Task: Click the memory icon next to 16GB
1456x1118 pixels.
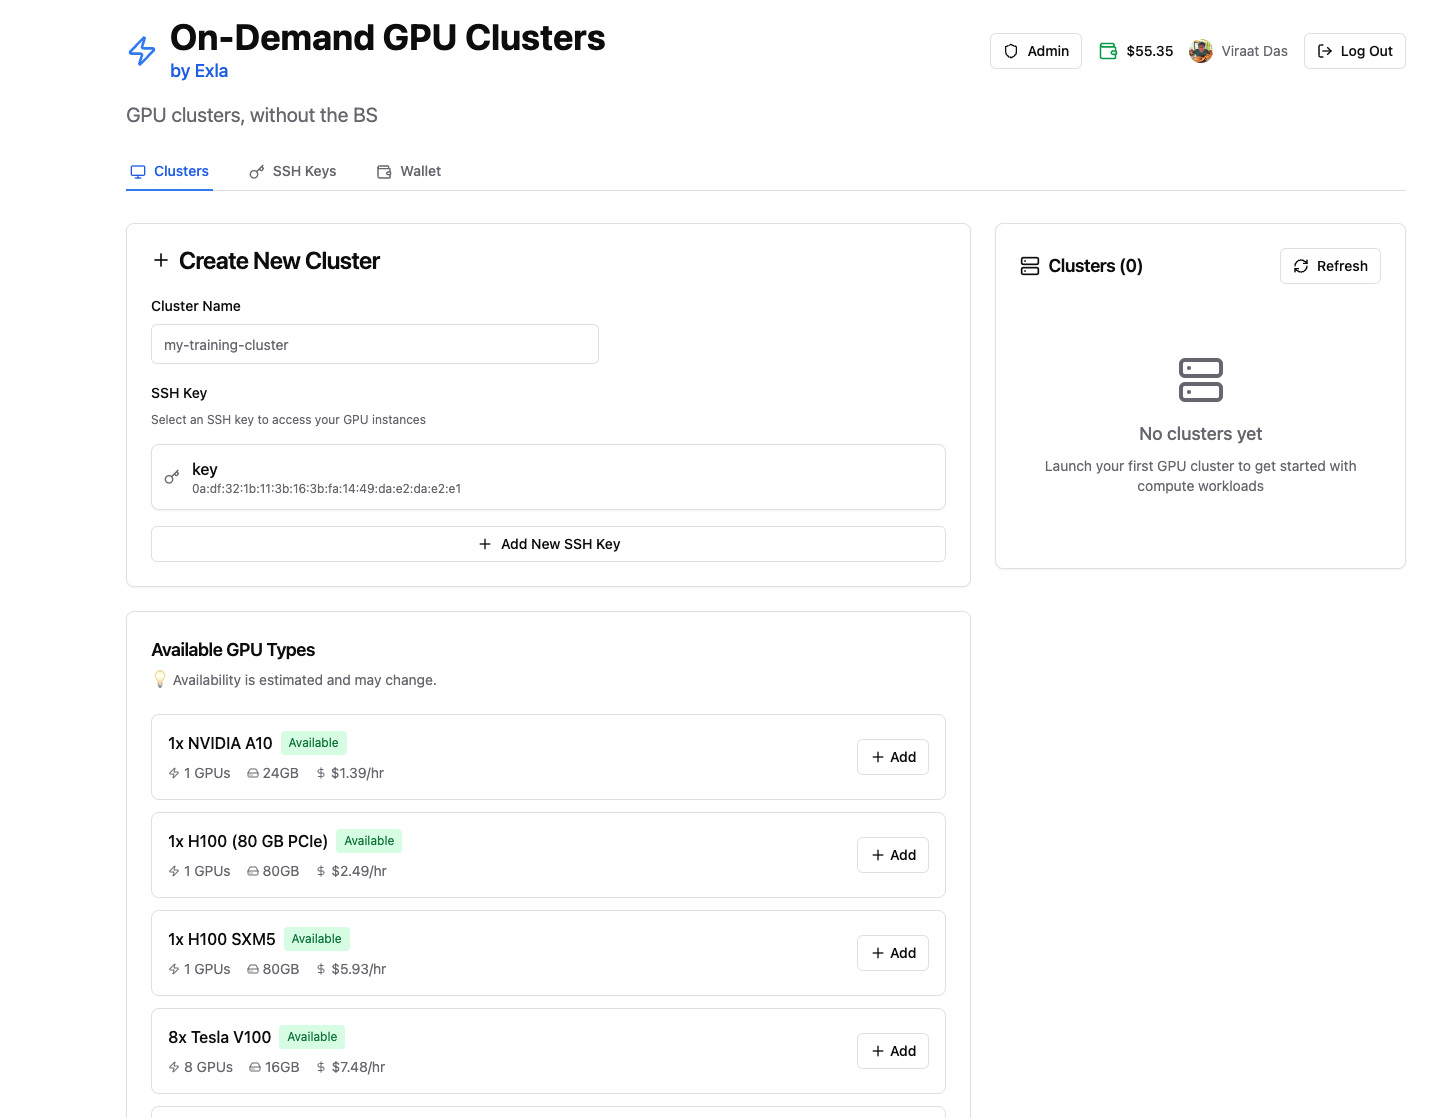Action: pos(255,1067)
